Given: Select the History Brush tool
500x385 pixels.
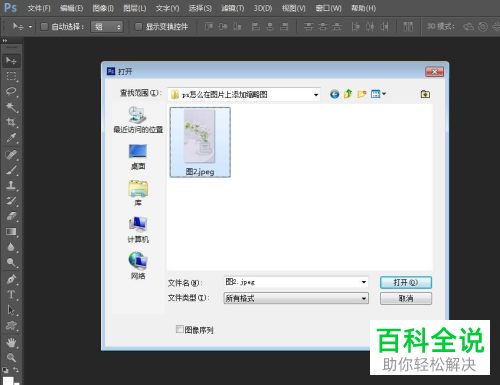Looking at the screenshot, I should (x=11, y=200).
